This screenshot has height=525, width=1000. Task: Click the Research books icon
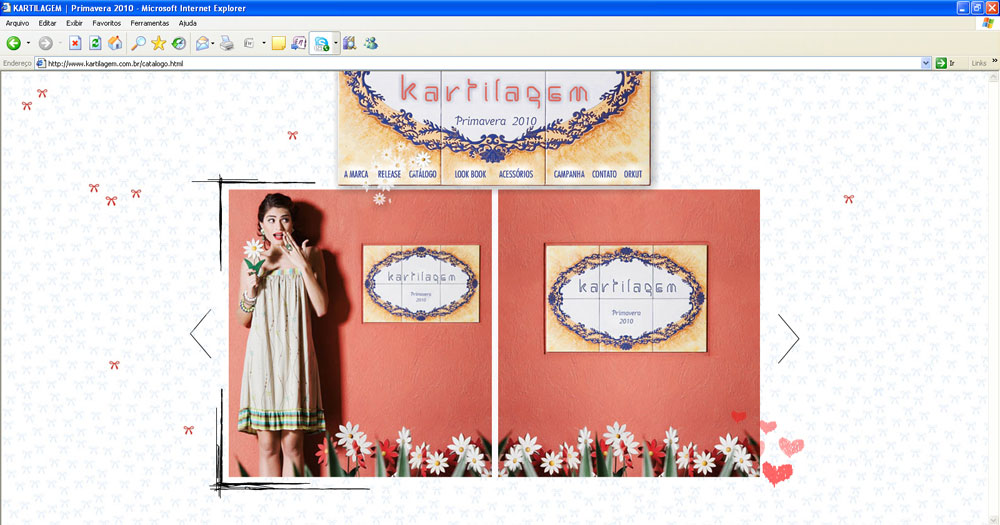pos(349,43)
